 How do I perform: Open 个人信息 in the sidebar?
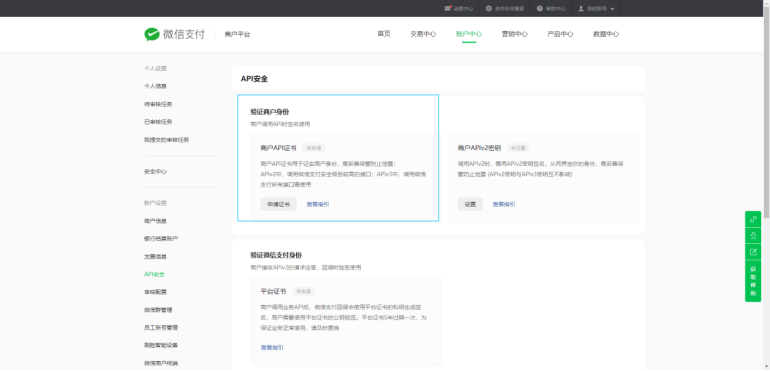(155, 86)
